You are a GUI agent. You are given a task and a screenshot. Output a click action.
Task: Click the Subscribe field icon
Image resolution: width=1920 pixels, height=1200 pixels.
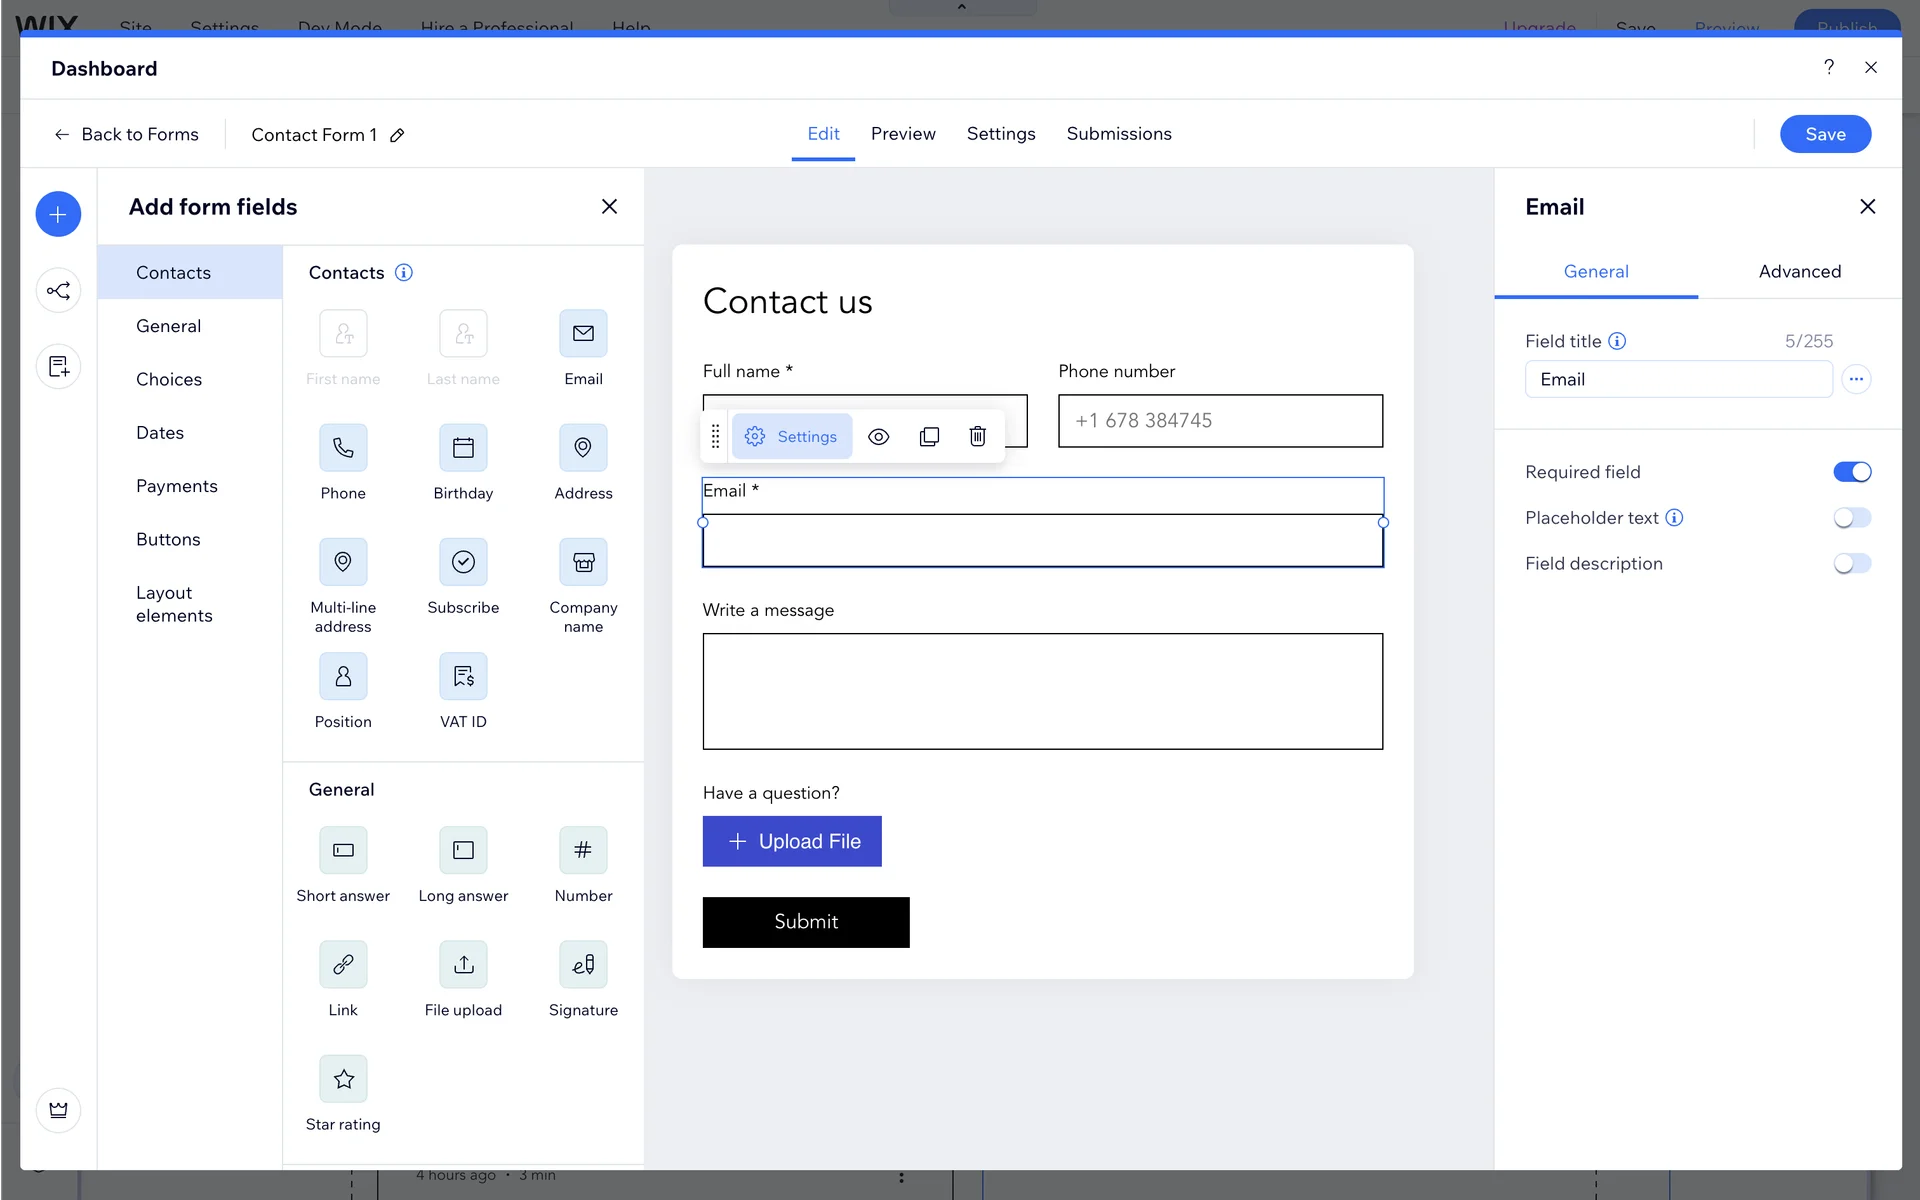click(x=463, y=562)
